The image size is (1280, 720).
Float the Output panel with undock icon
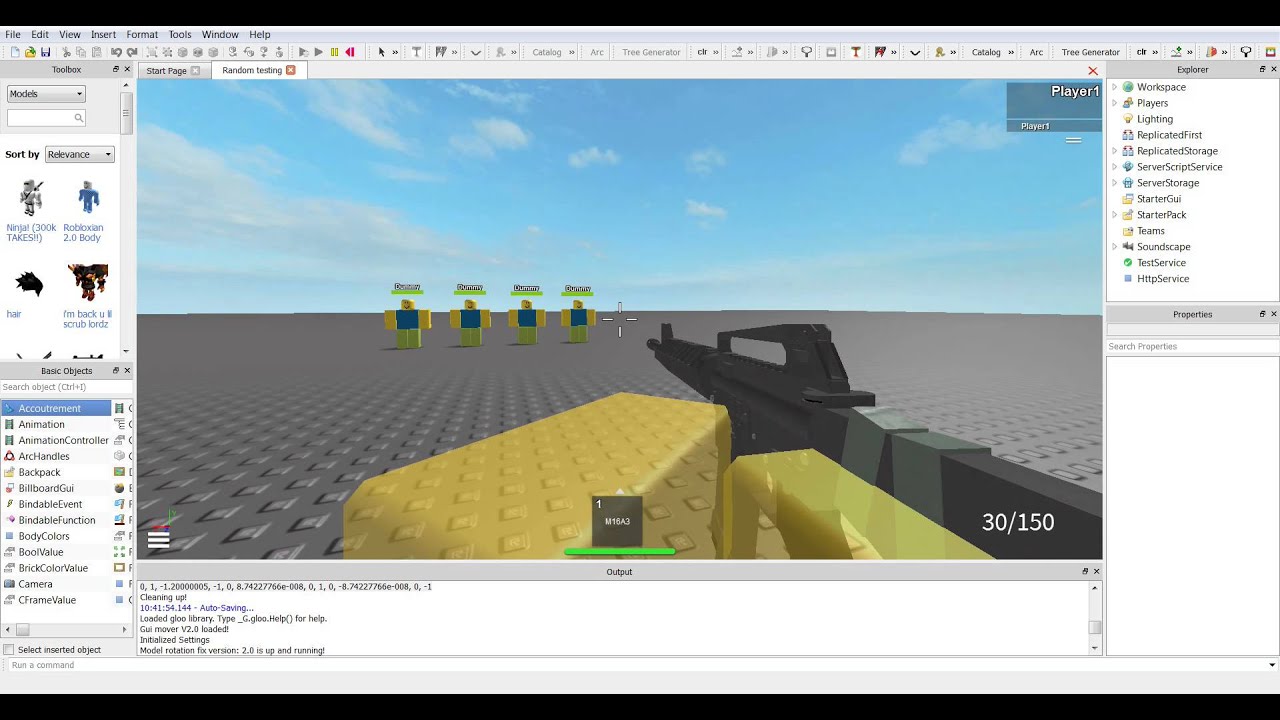tap(1085, 571)
